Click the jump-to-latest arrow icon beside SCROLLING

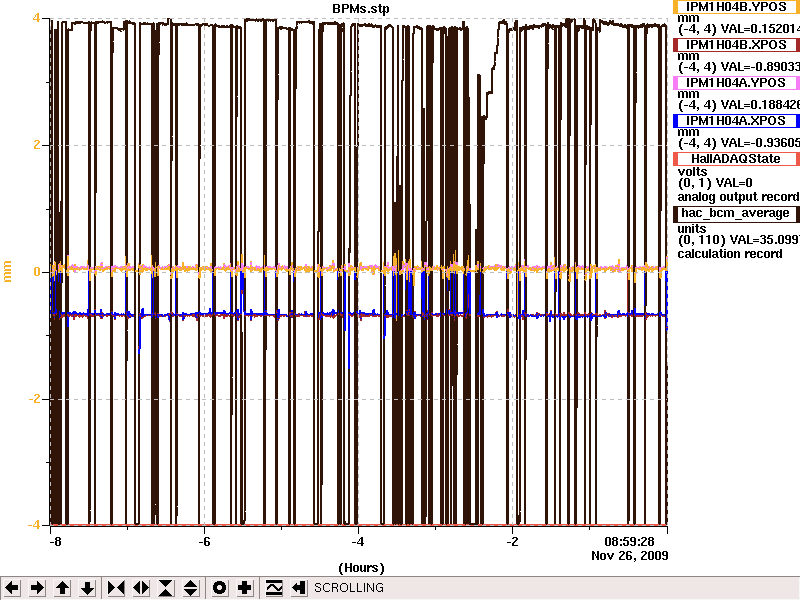[299, 588]
